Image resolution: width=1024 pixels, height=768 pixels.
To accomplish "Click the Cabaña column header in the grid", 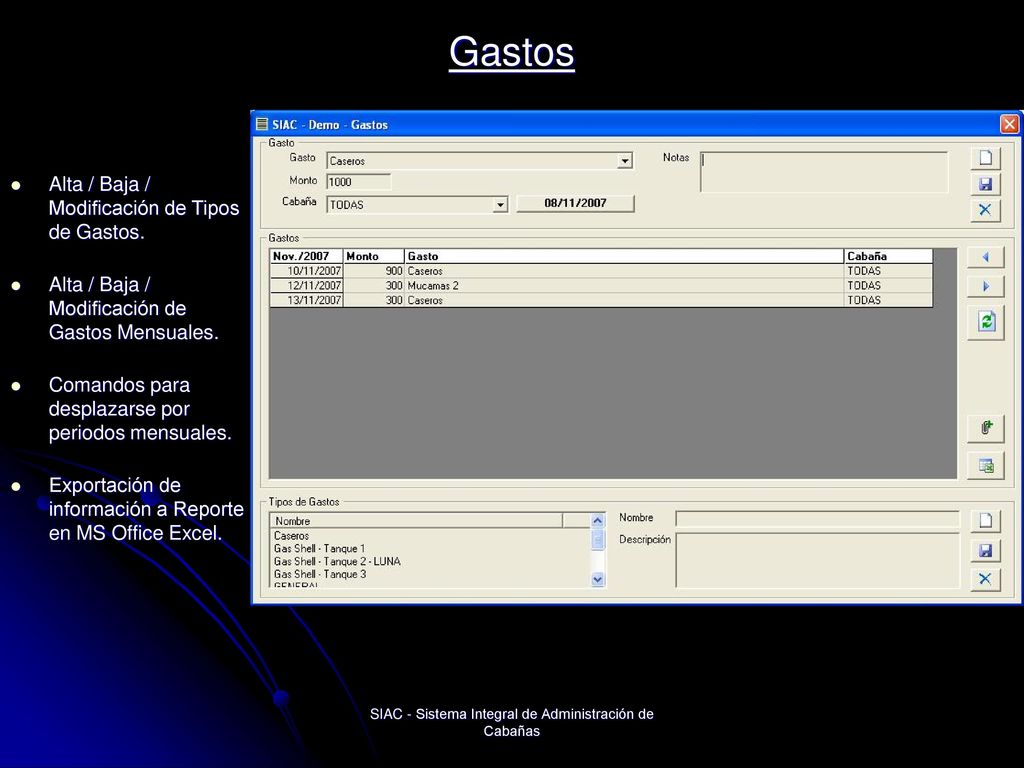I will click(x=888, y=256).
